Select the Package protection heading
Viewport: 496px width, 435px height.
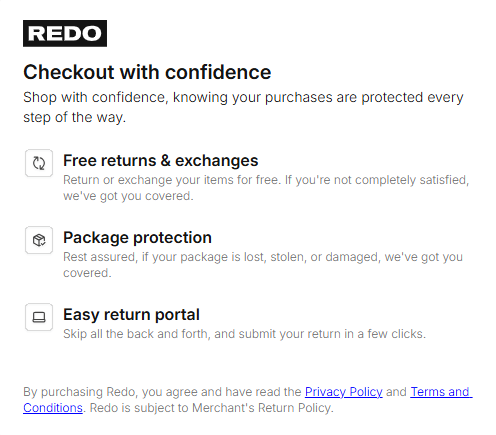tap(137, 238)
